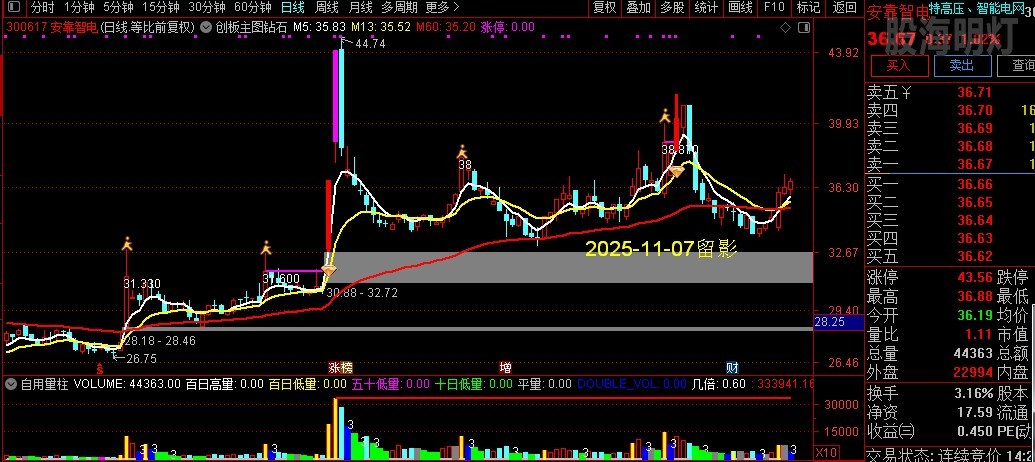Click the 卖出 sell button
Viewport: 1035px width, 462px height.
961,66
